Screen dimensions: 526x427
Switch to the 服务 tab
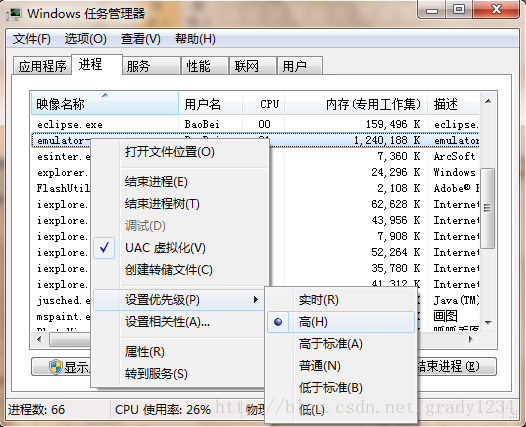151,66
